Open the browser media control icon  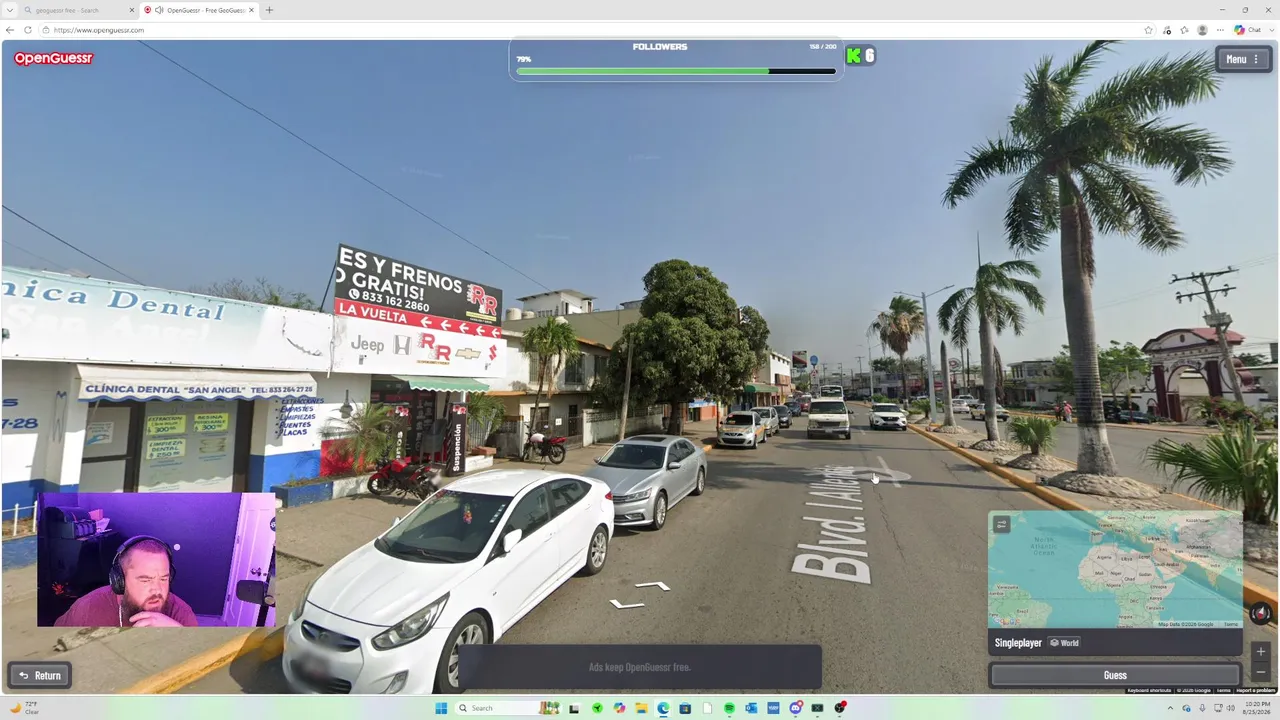[1167, 30]
